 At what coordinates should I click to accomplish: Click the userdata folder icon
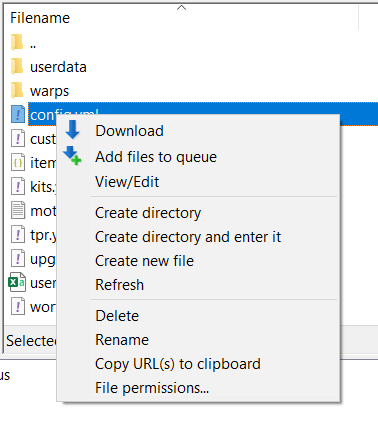[x=17, y=67]
